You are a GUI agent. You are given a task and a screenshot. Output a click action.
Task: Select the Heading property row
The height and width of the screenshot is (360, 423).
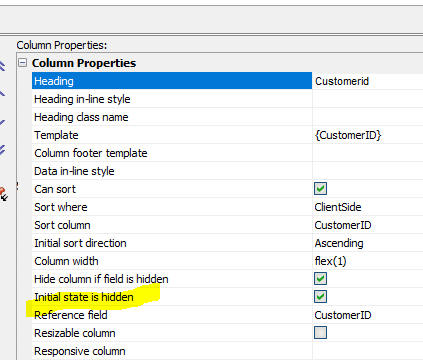[x=172, y=81]
